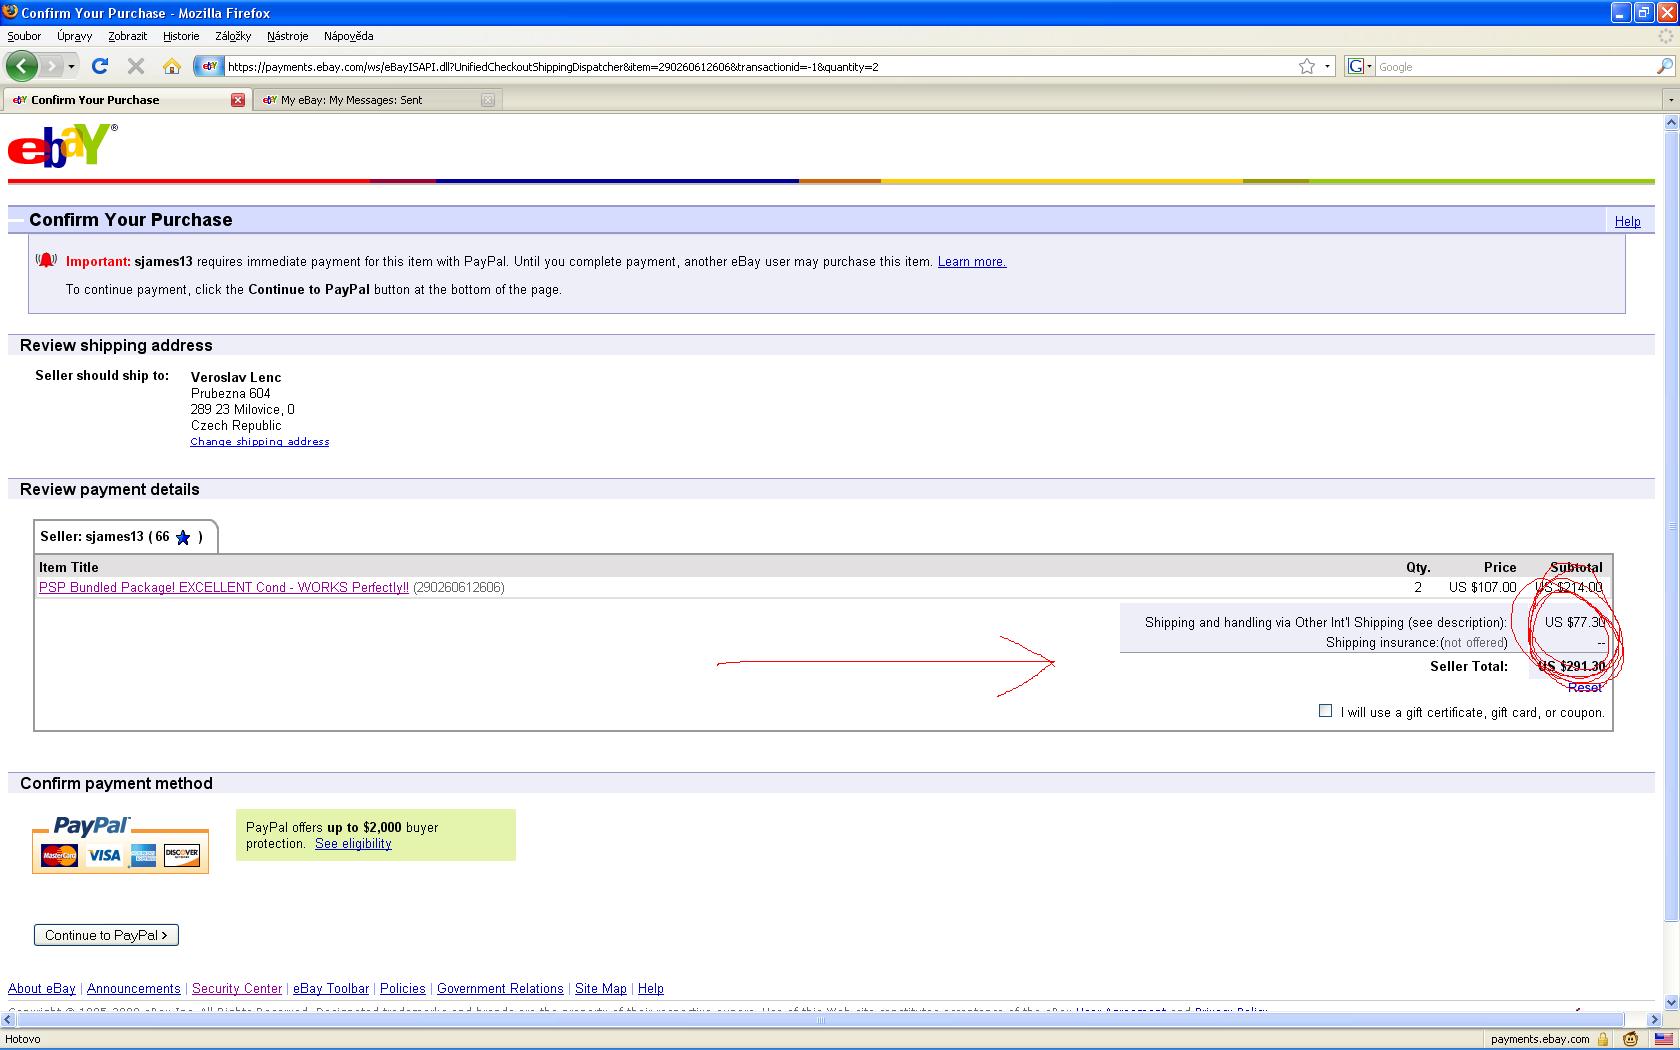Click the vertical scrollbar down arrow
The height and width of the screenshot is (1050, 1680).
(x=1670, y=1003)
